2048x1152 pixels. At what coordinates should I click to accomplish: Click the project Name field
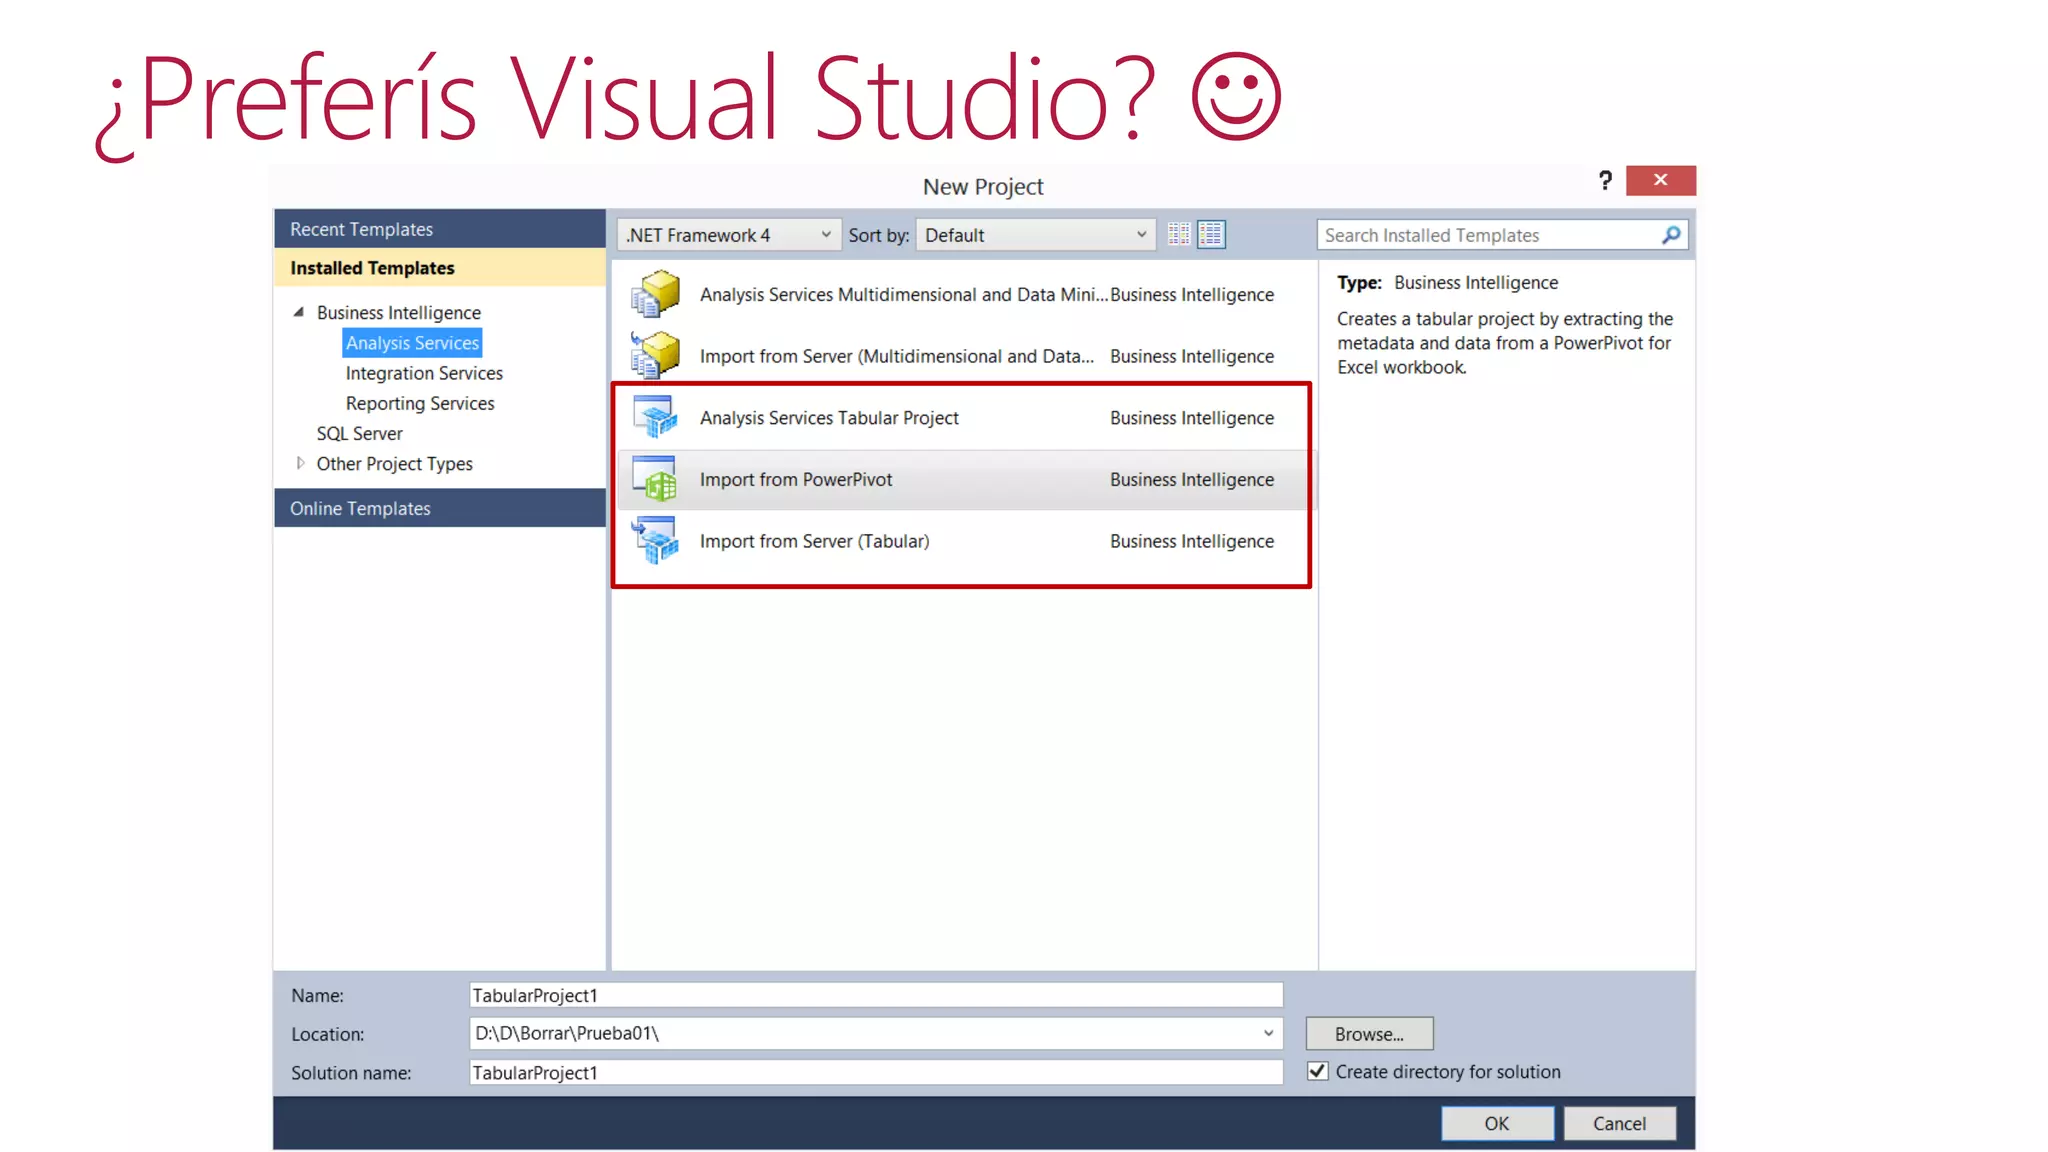876,995
